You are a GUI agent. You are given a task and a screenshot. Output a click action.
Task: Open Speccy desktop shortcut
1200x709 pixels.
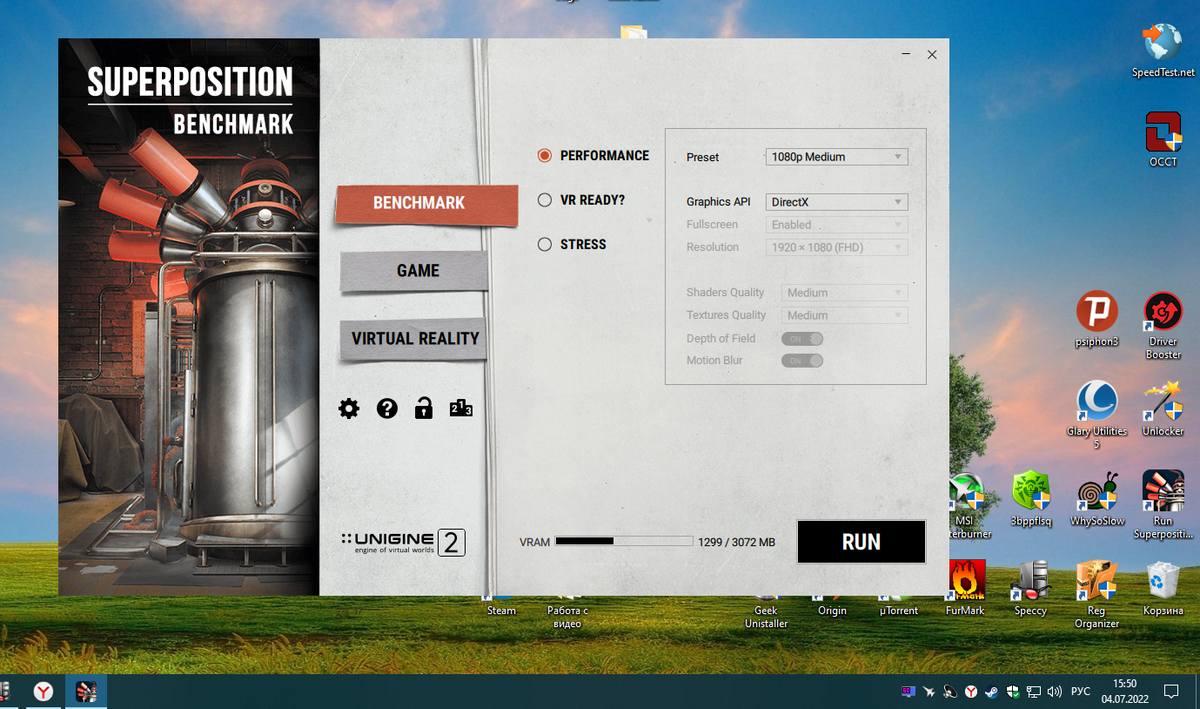(x=1031, y=588)
